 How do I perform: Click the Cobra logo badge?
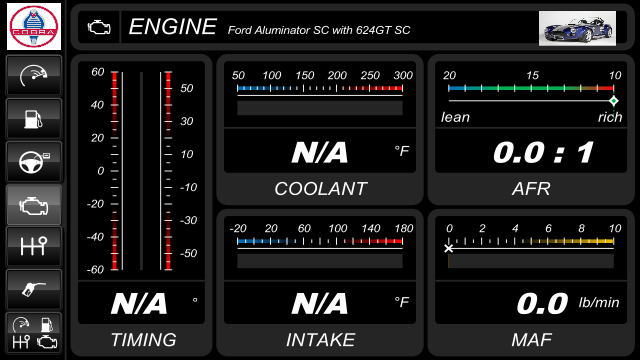[34, 27]
